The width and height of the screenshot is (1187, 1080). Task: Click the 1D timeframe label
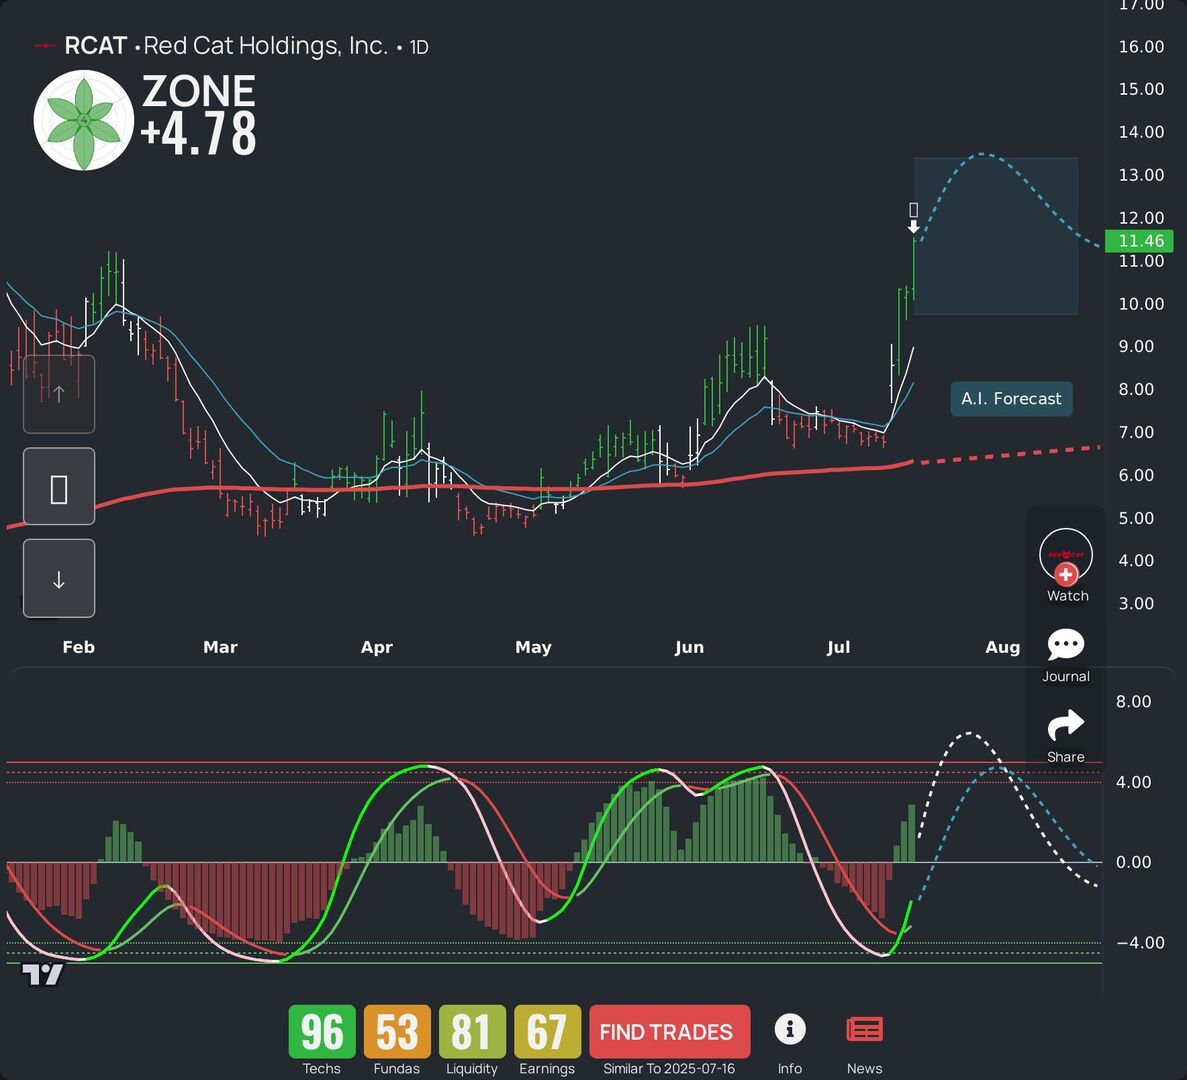[419, 48]
